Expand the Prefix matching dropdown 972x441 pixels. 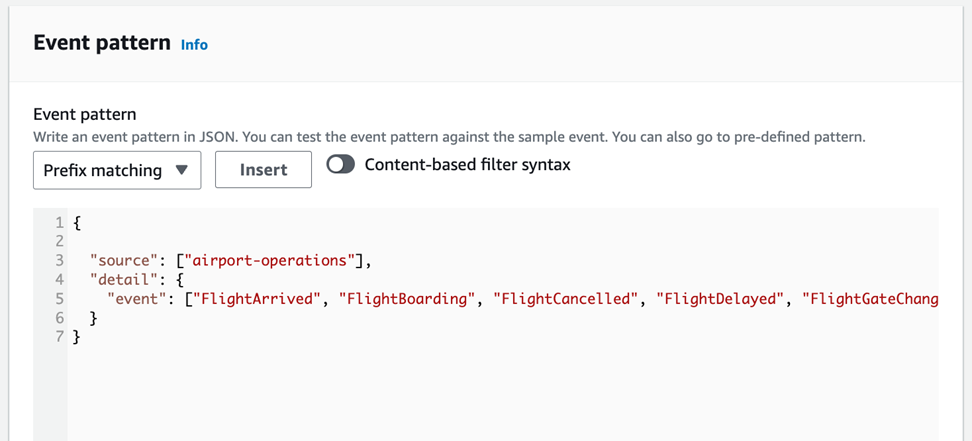point(117,170)
